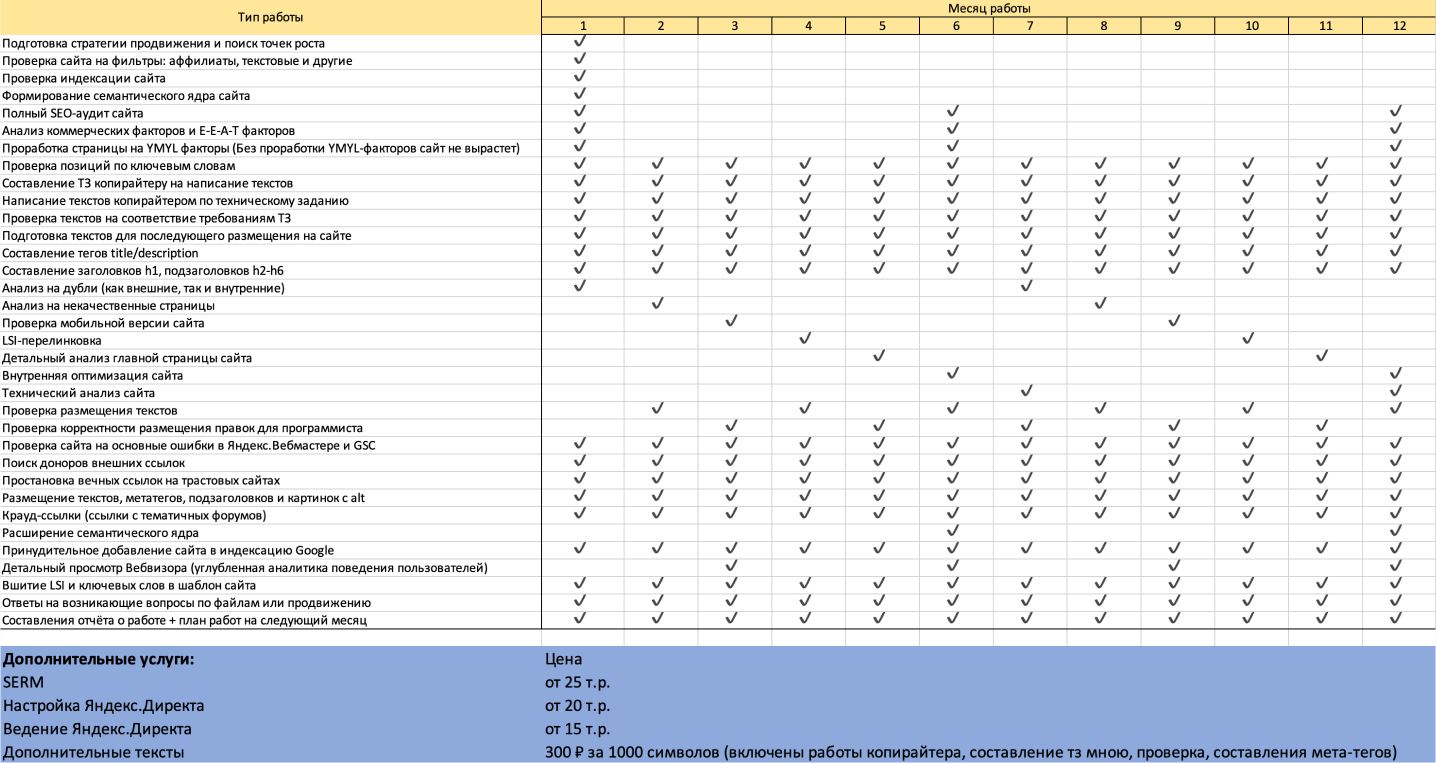
Task: Click month 9 checkmark for 'Детальный просмотр Вебвизора'
Action: (x=1175, y=566)
